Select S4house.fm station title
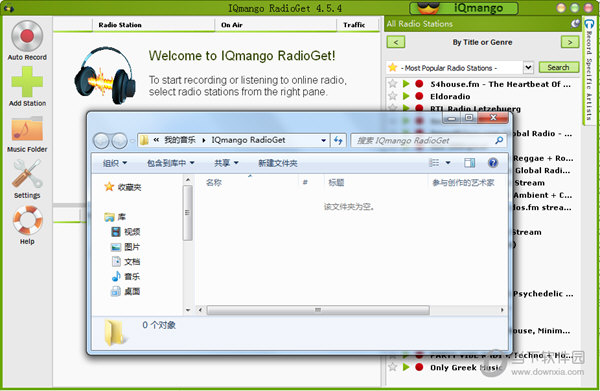This screenshot has height=391, width=600. (501, 84)
